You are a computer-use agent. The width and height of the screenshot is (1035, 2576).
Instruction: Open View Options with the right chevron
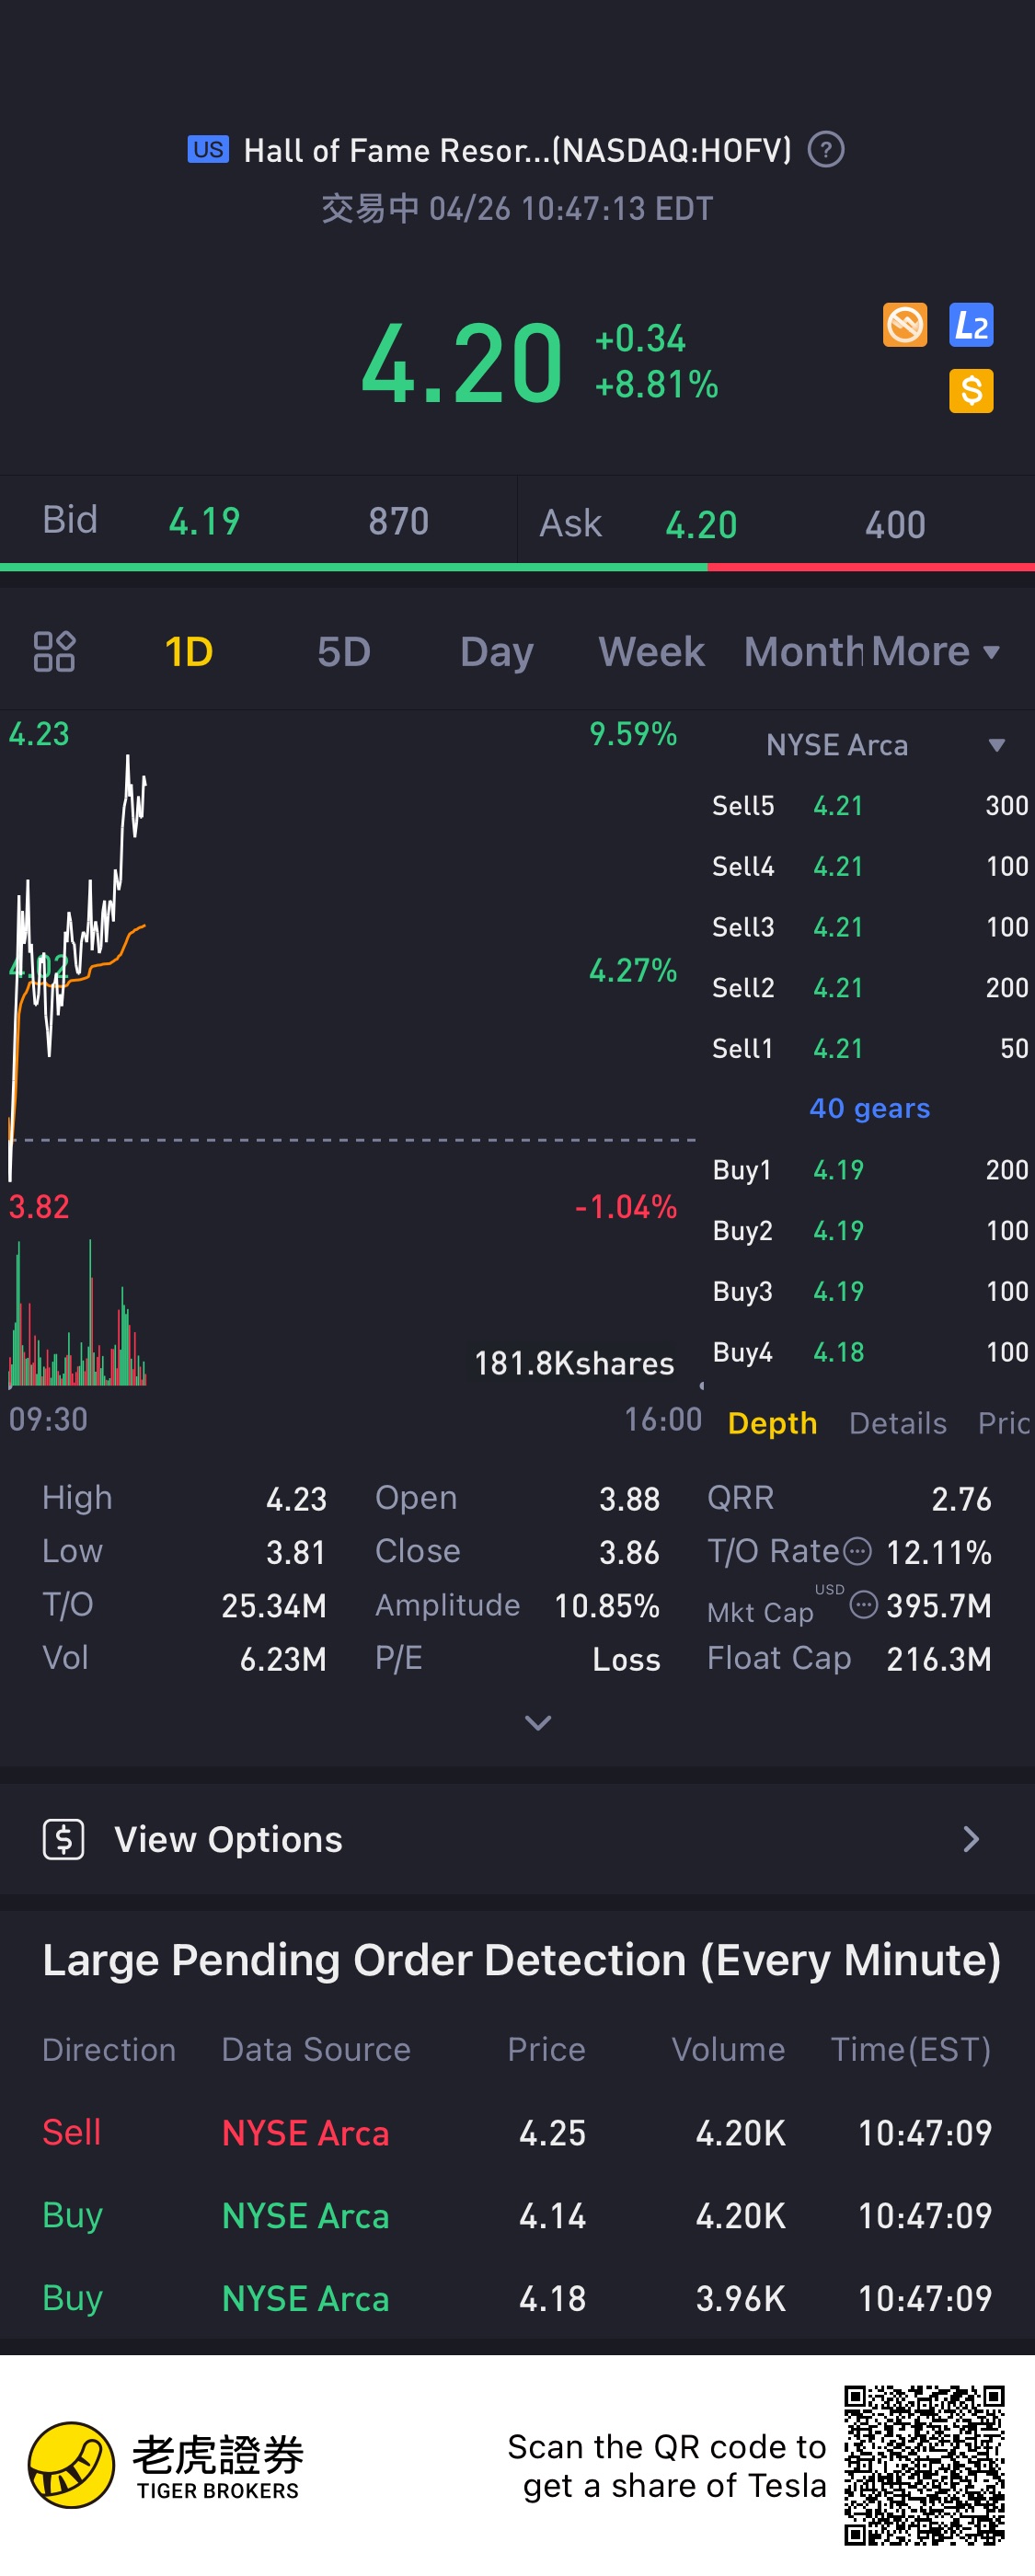click(970, 1838)
